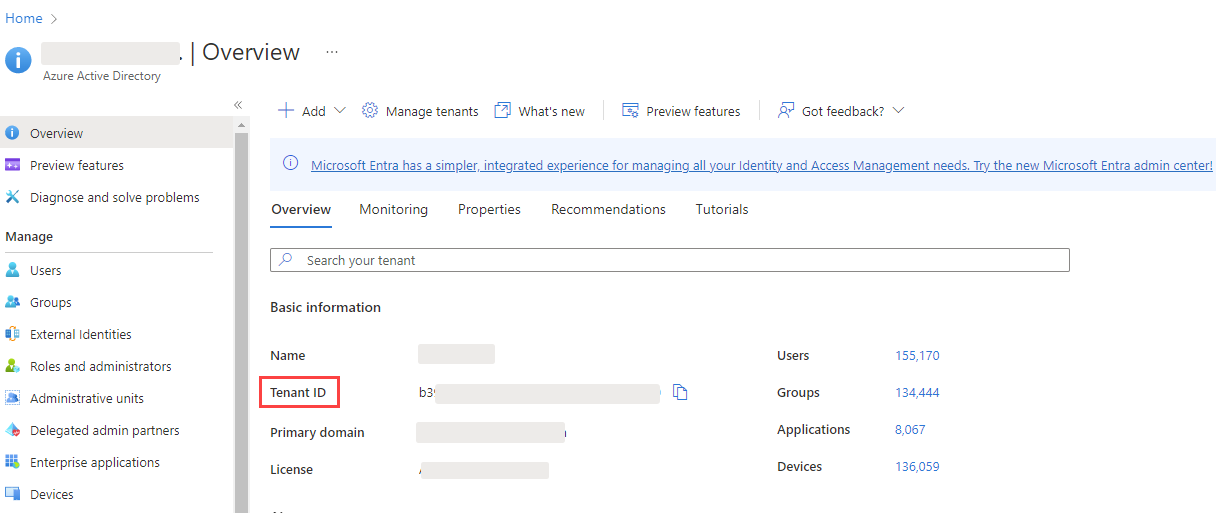1216x513 pixels.
Task: Open the more options ellipsis menu
Action: 332,52
